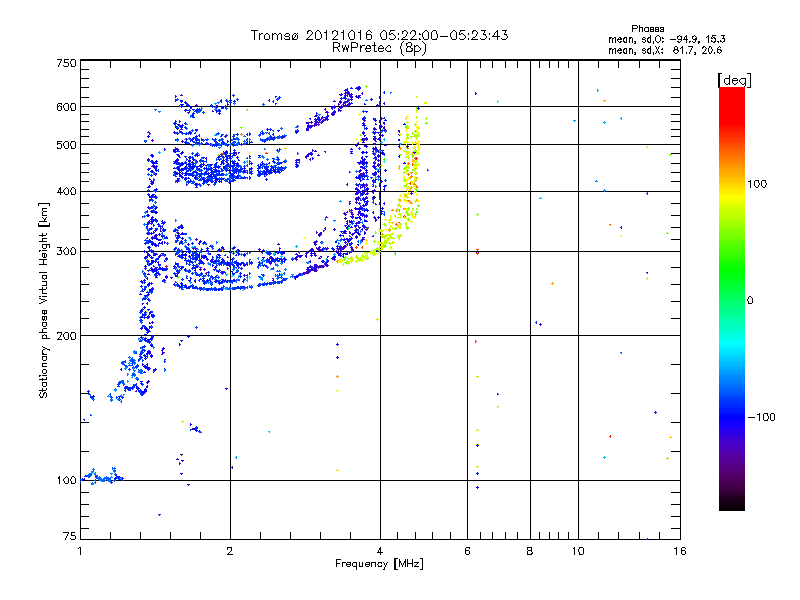Click x-axis tick label '8'

(530, 551)
